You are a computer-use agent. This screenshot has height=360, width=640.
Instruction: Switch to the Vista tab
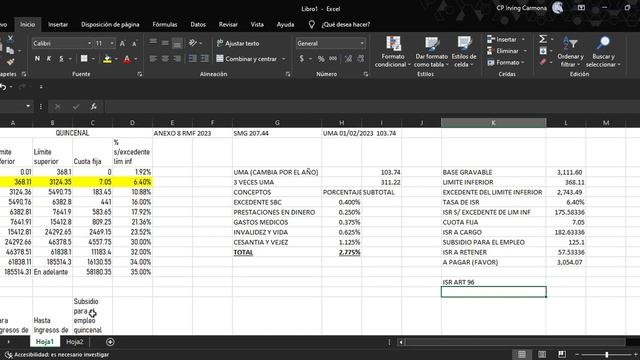tap(257, 24)
